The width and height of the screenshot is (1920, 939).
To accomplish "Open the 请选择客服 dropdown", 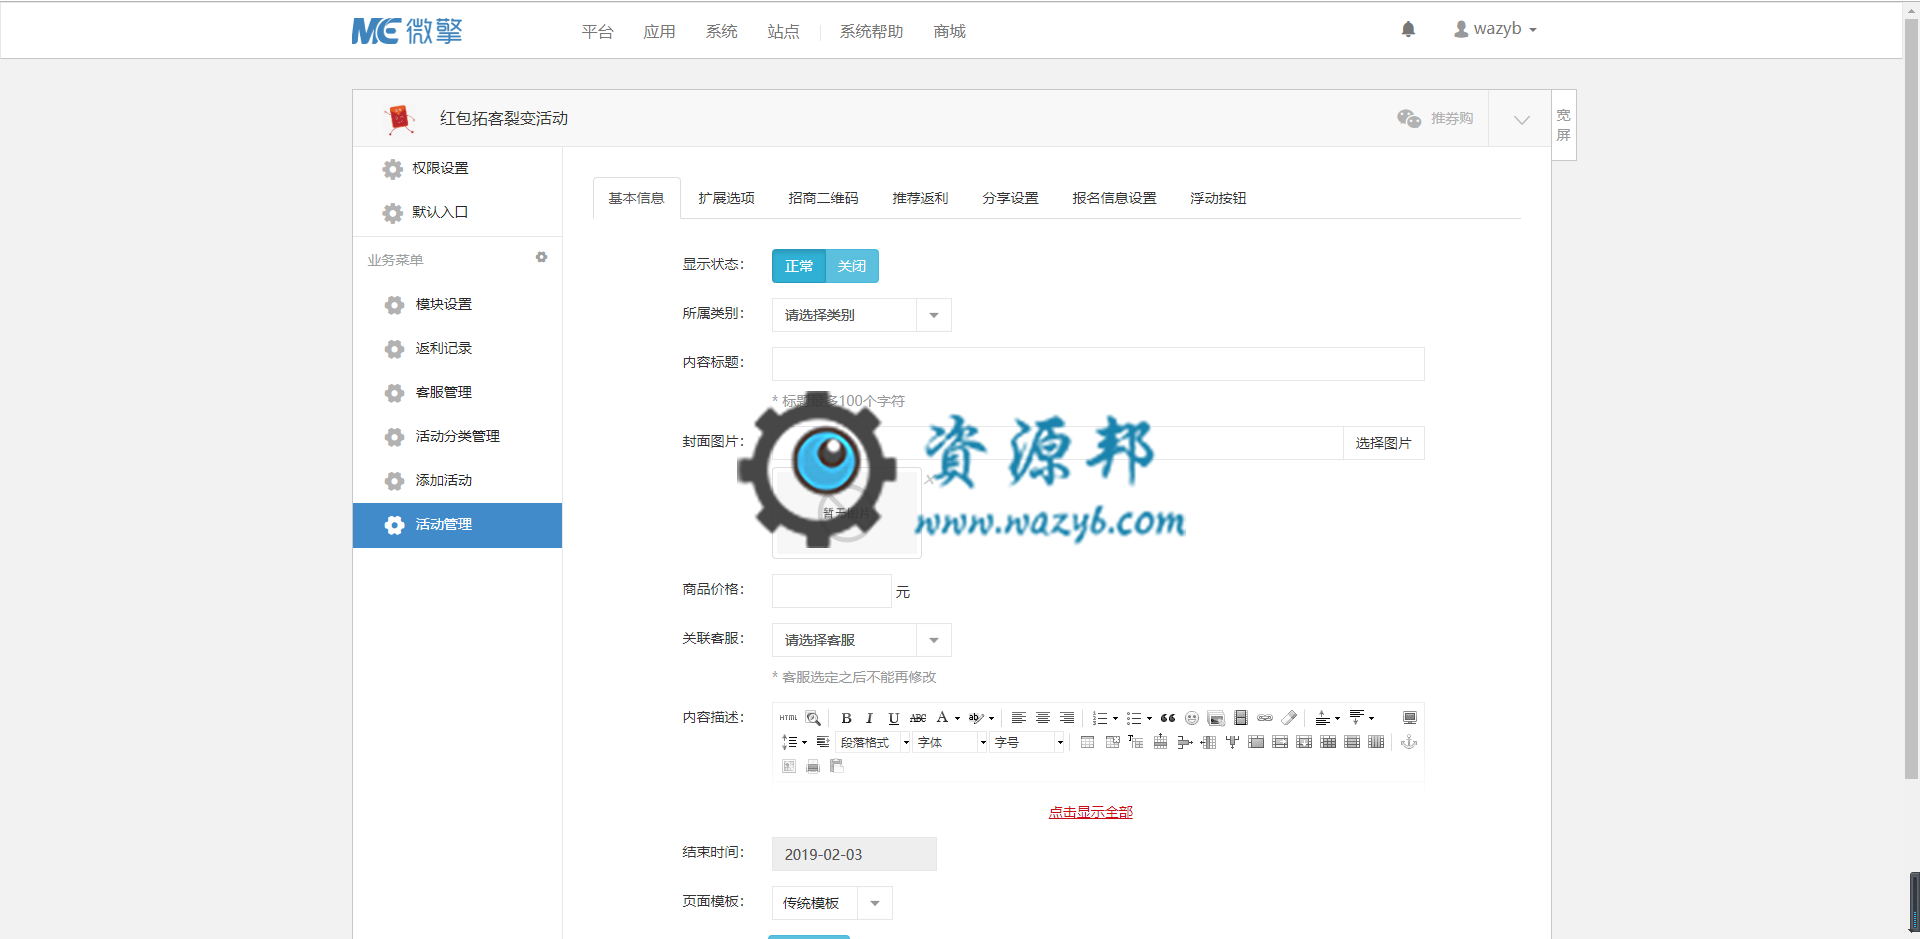I will pyautogui.click(x=861, y=640).
